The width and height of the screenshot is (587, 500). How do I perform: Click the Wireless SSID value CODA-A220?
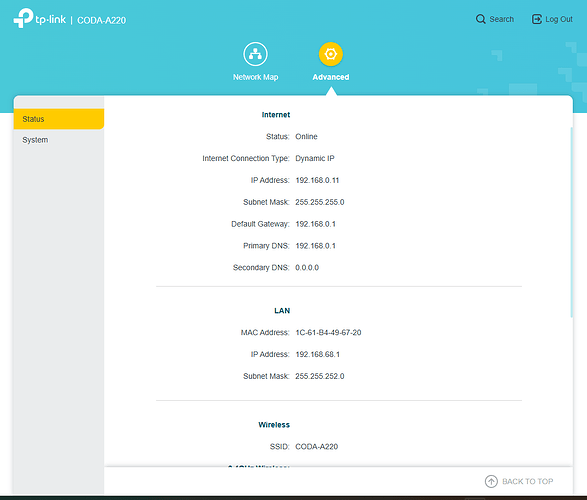(316, 446)
